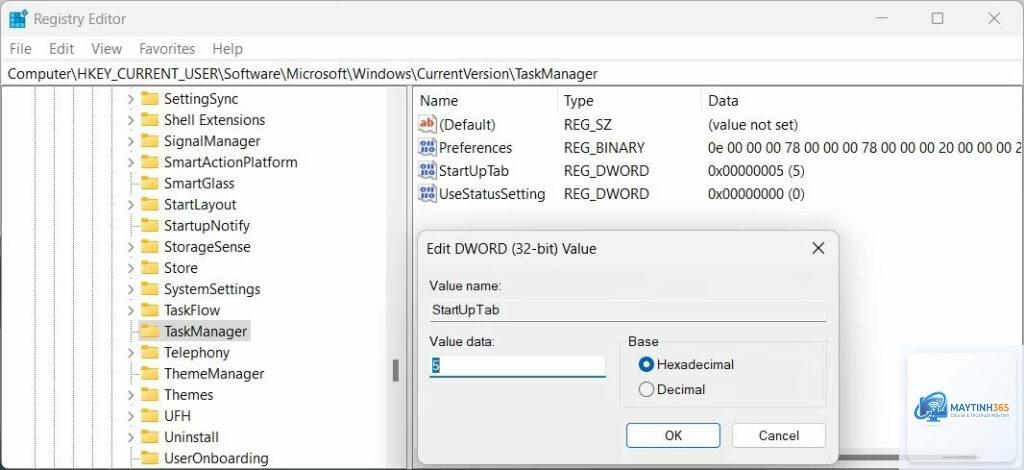Click the (value not set) data cell
1024x470 pixels.
tap(753, 124)
